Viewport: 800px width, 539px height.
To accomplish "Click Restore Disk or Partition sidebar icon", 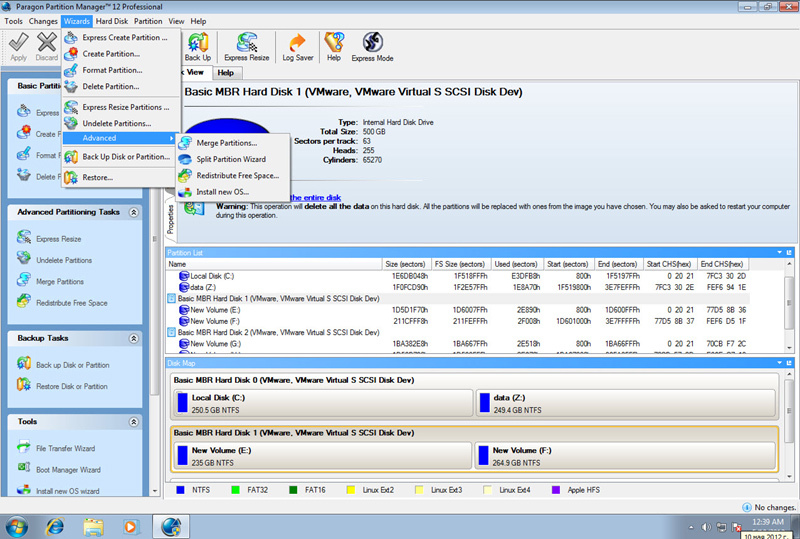I will [23, 385].
